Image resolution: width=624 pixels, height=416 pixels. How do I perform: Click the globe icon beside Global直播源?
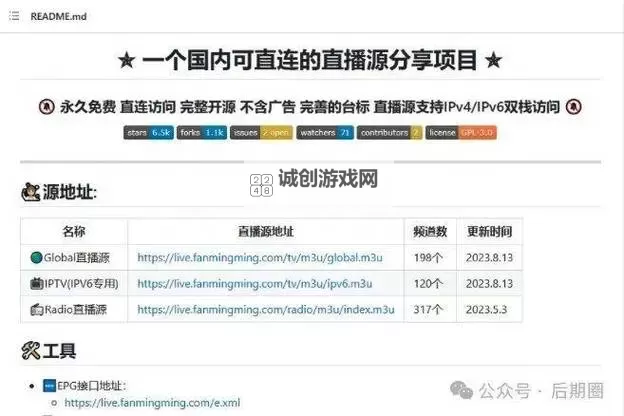[x=36, y=258]
